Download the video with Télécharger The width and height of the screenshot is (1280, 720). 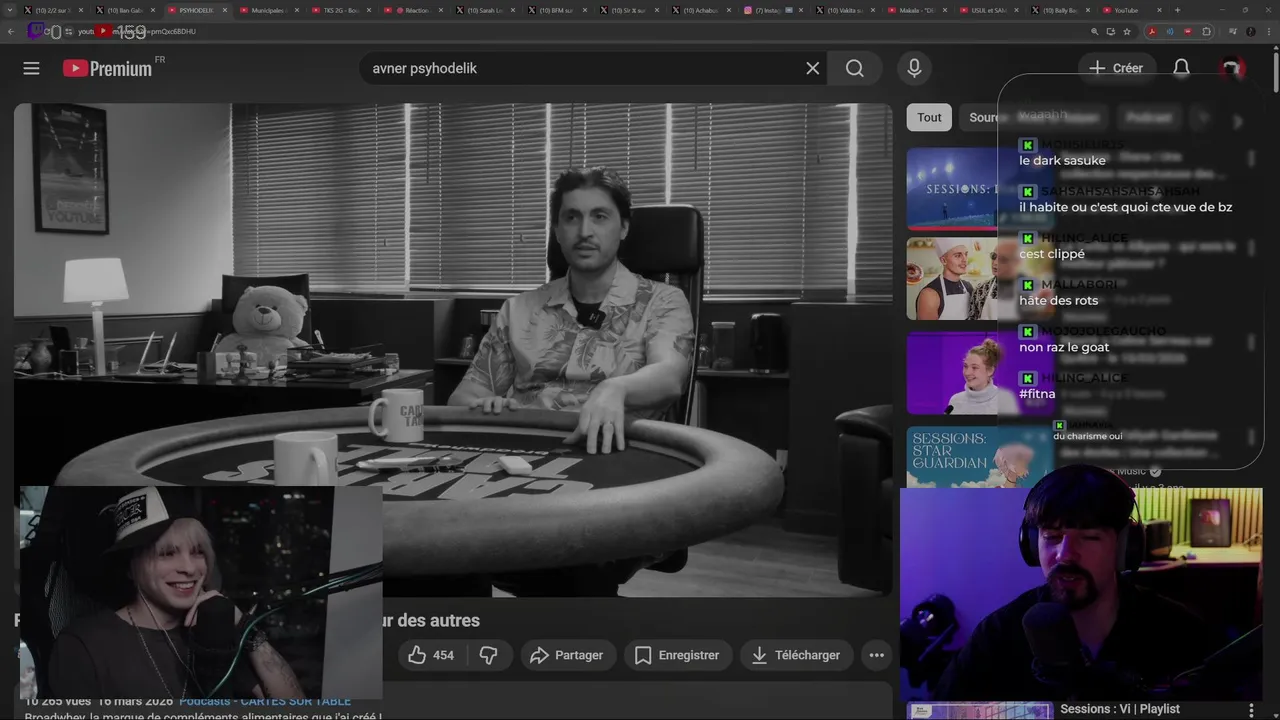click(796, 655)
